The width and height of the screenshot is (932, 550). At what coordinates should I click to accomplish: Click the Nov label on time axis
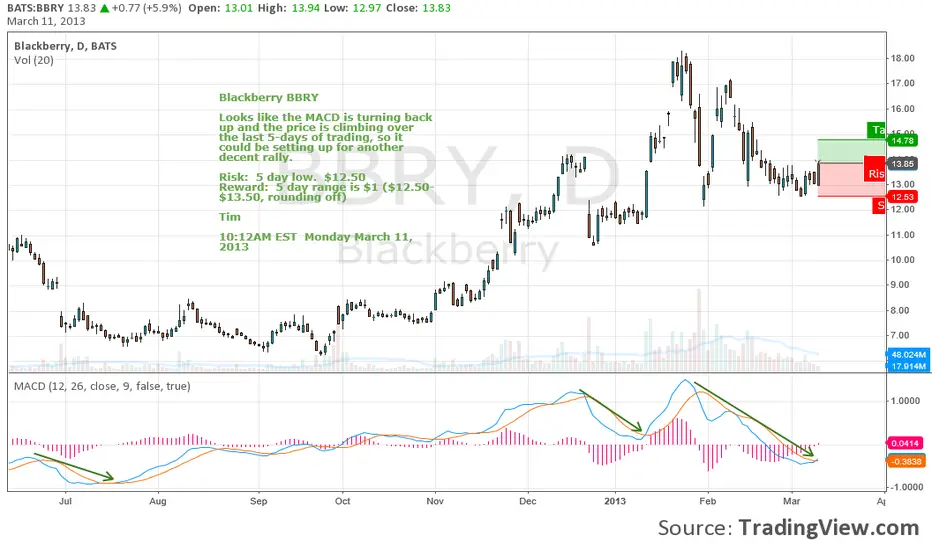tap(435, 501)
